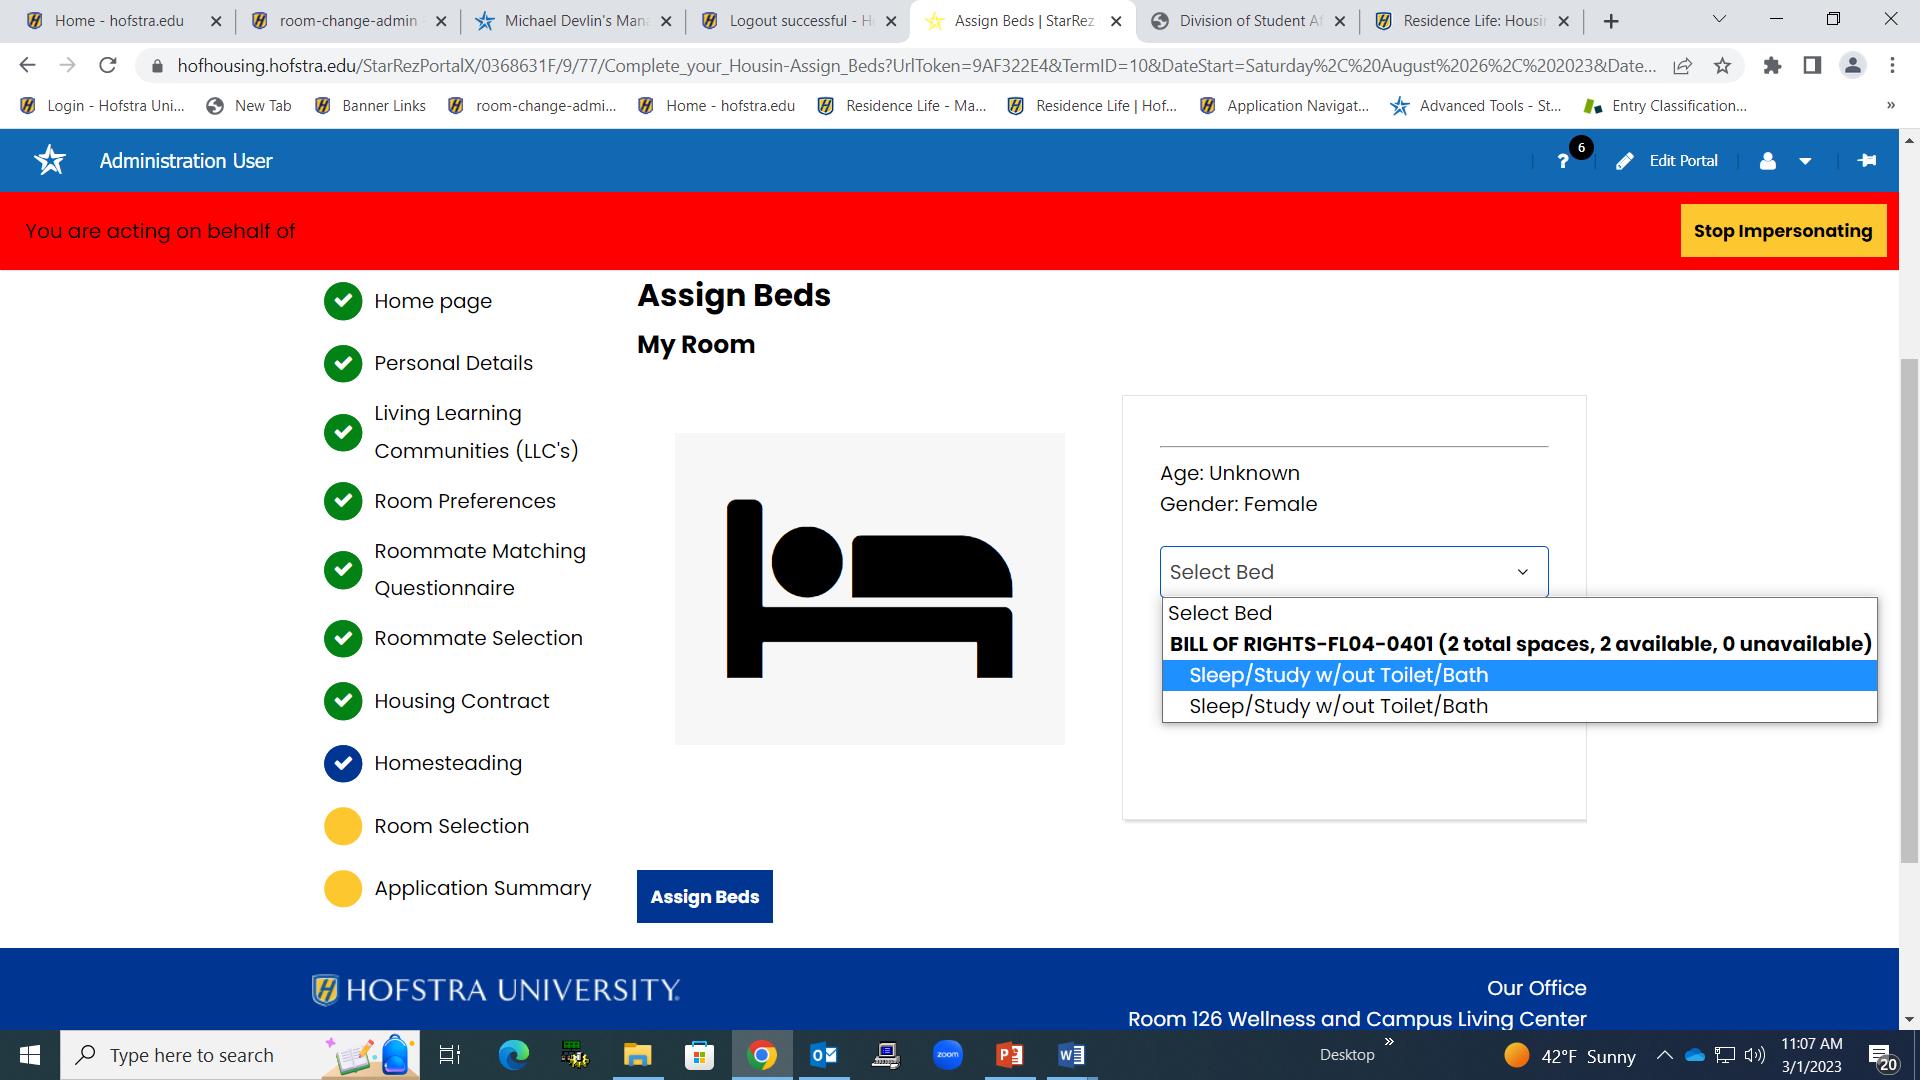Click the Room Selection yellow circle
Image resolution: width=1920 pixels, height=1080 pixels.
coord(343,826)
